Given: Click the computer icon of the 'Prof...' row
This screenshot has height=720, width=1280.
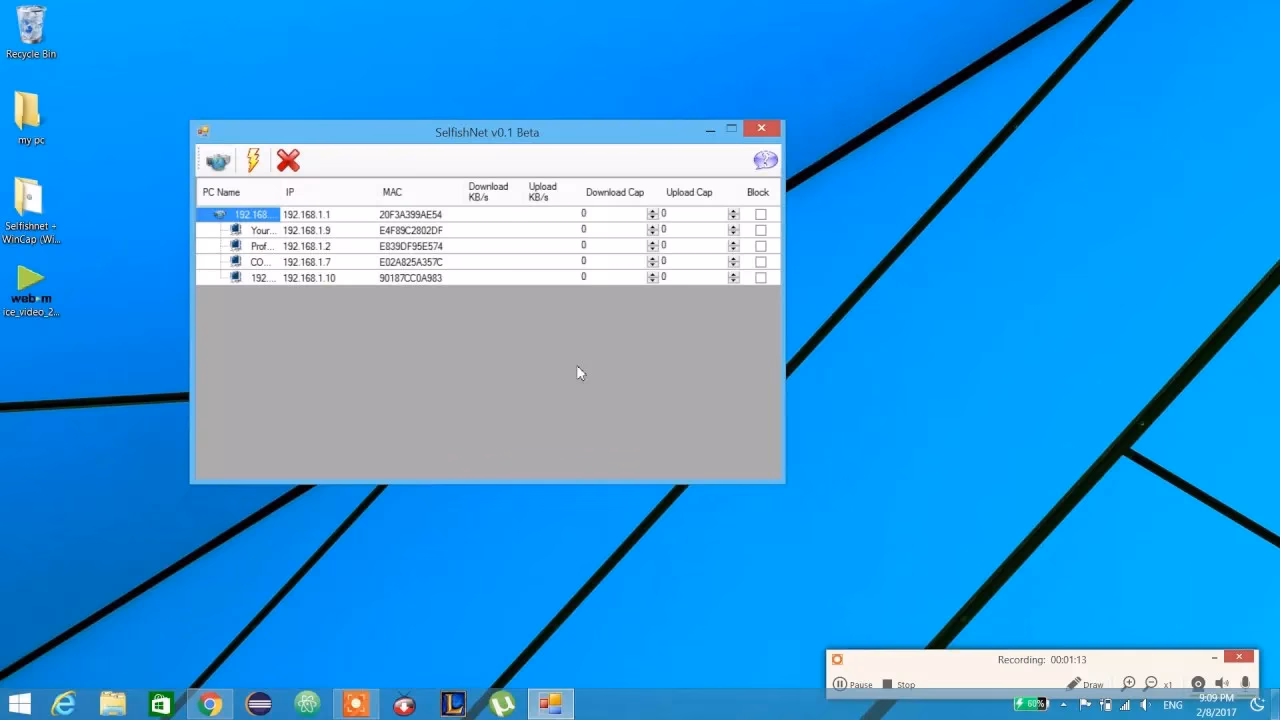Looking at the screenshot, I should 236,246.
